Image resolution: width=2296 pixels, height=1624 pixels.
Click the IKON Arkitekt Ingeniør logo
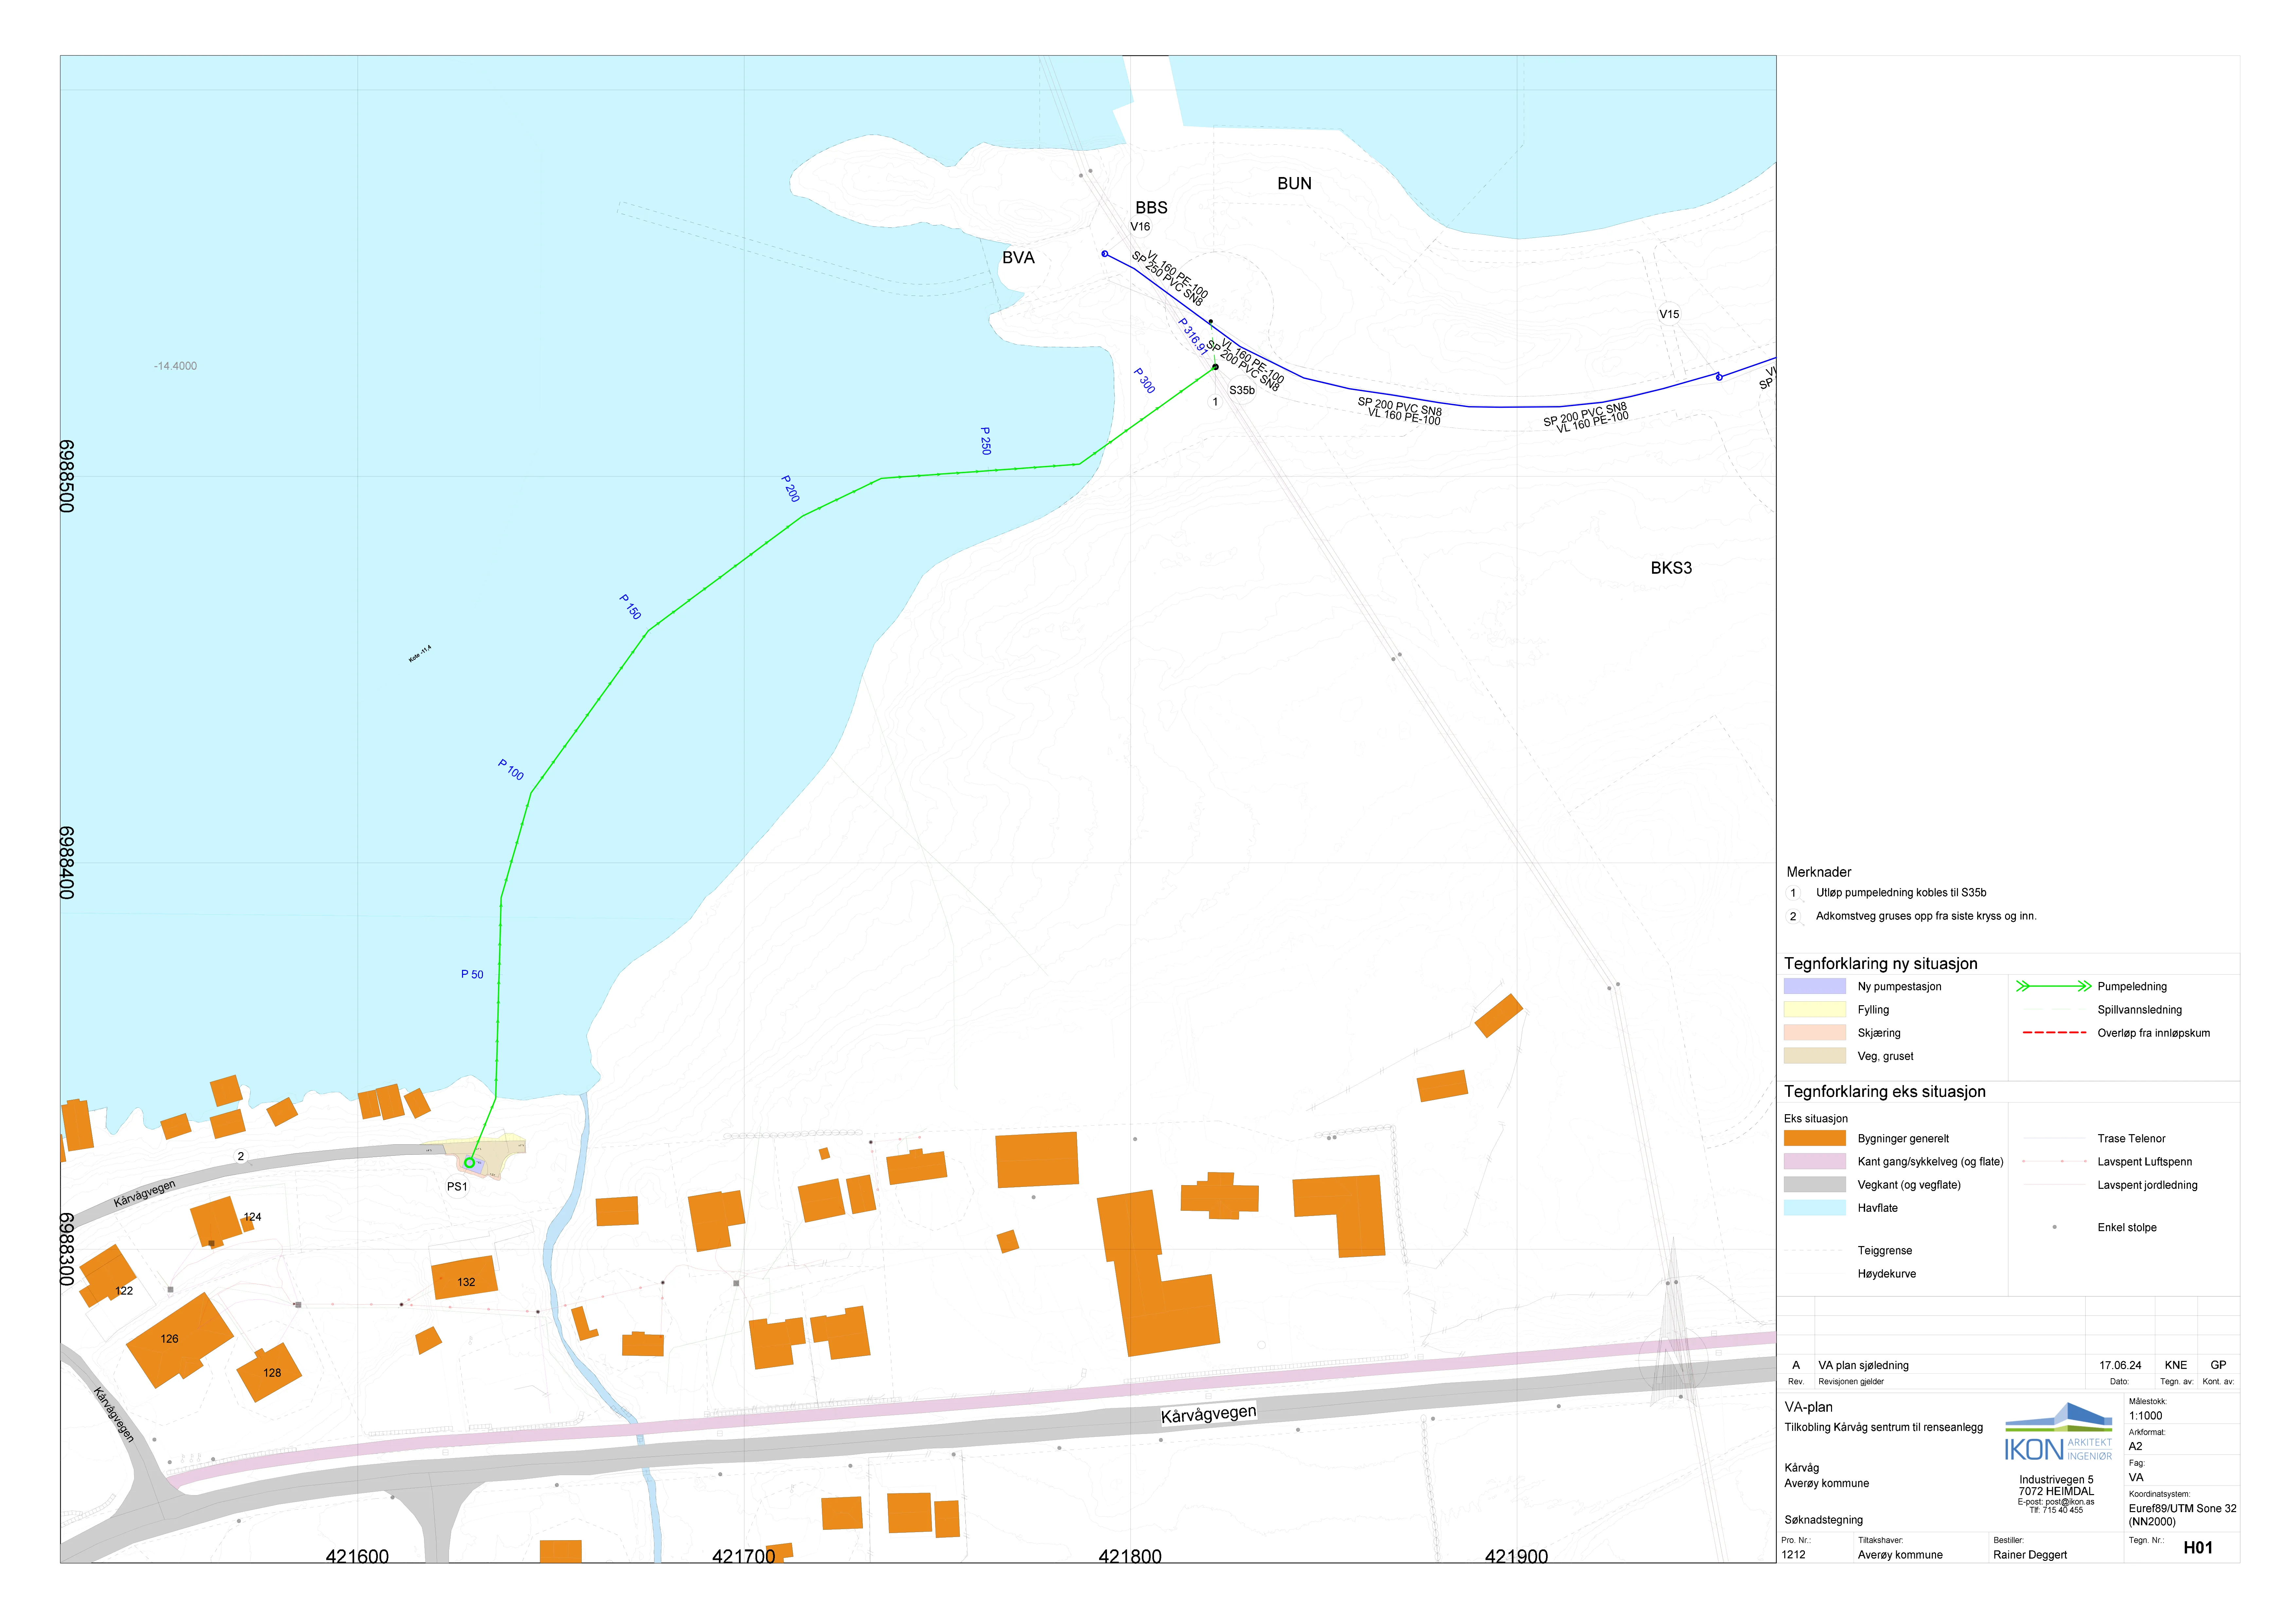(2058, 1432)
